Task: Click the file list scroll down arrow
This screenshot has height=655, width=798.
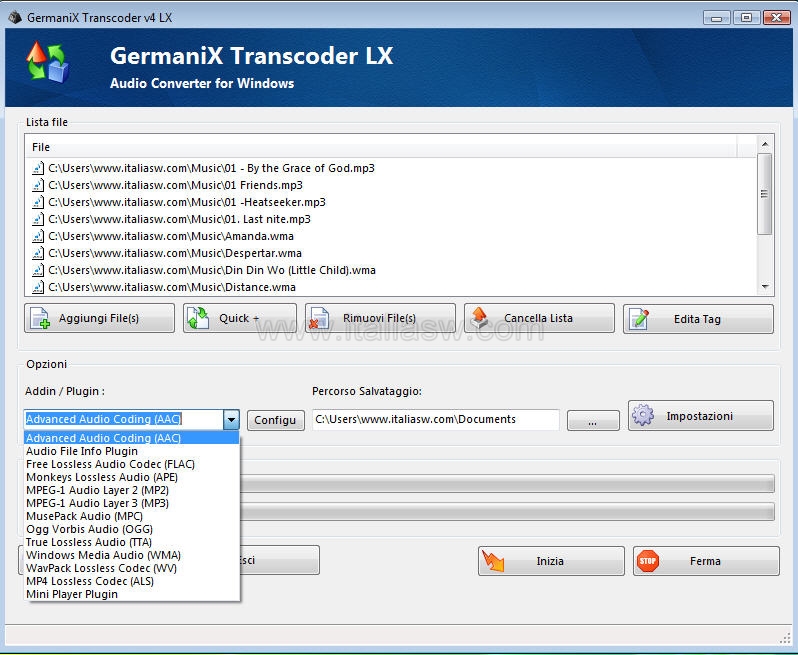Action: click(x=765, y=287)
